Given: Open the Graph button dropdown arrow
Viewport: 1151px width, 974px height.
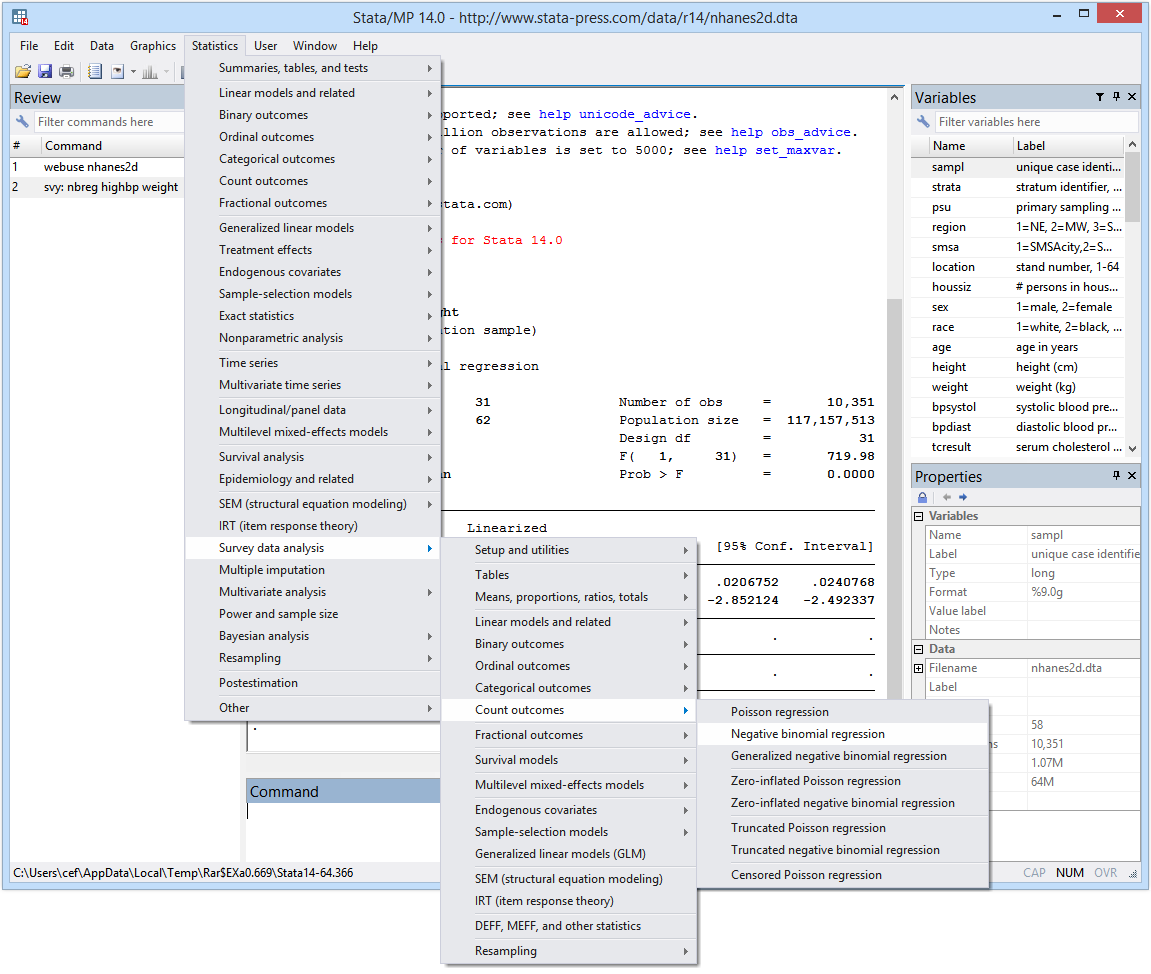Looking at the screenshot, I should [x=165, y=71].
